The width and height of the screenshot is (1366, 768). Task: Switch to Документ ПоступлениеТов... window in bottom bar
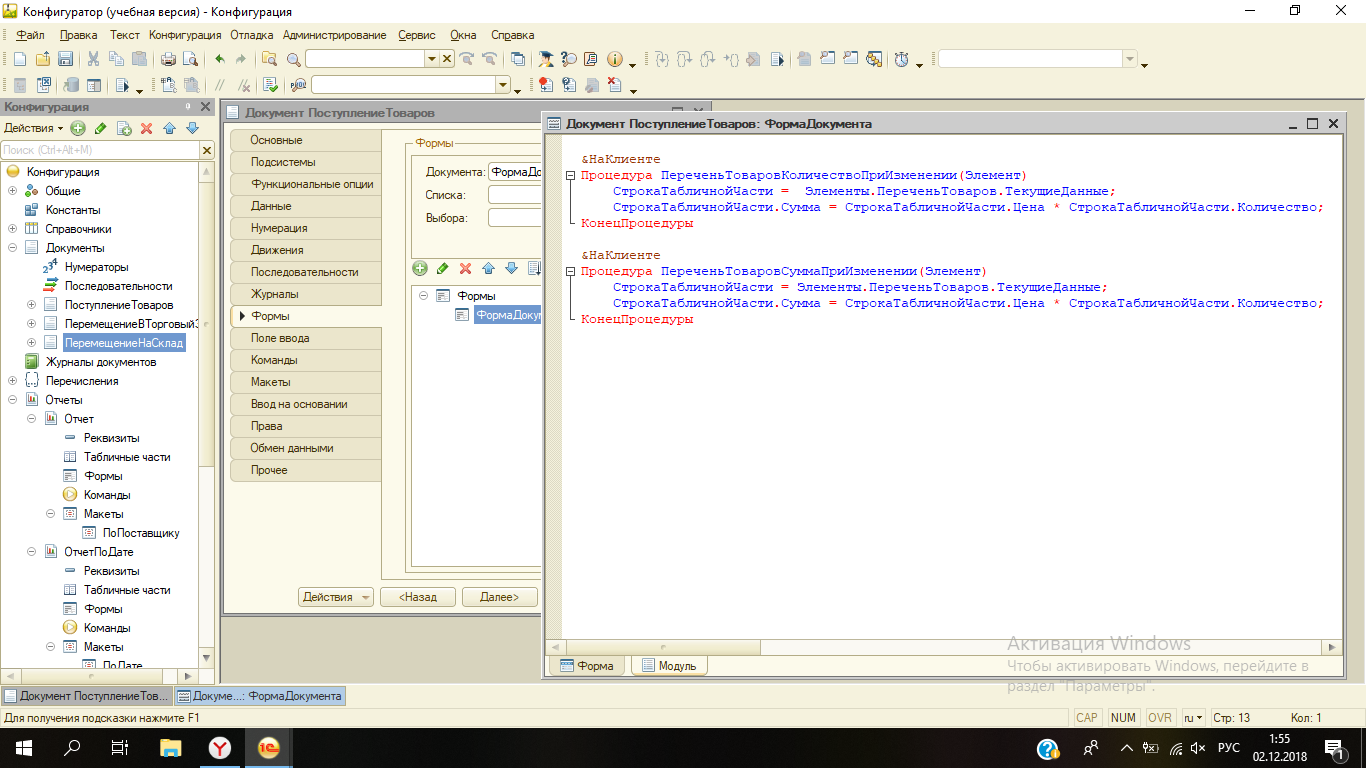click(x=87, y=696)
